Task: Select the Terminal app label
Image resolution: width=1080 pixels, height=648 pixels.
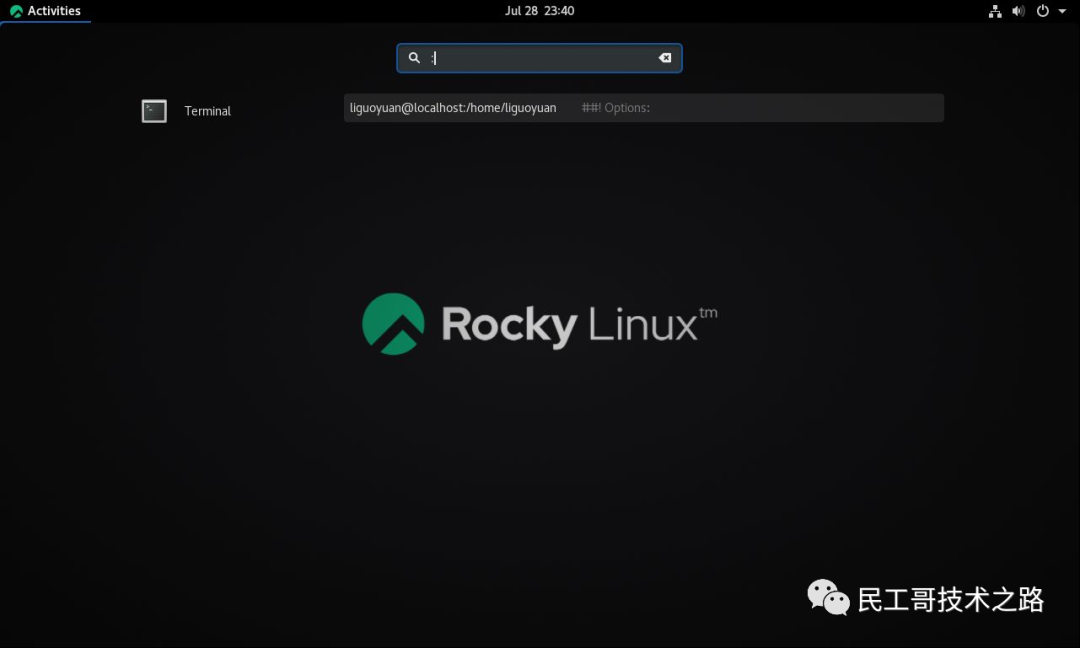Action: pyautogui.click(x=207, y=111)
